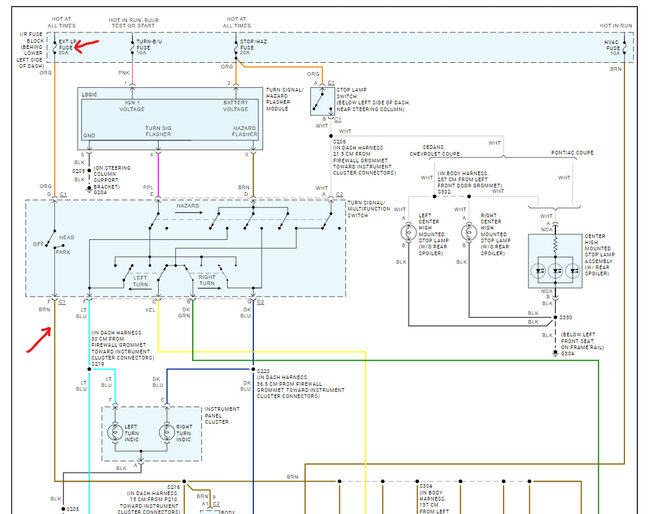Click the GND label inside flasher module
This screenshot has width=650, height=514.
click(x=89, y=136)
